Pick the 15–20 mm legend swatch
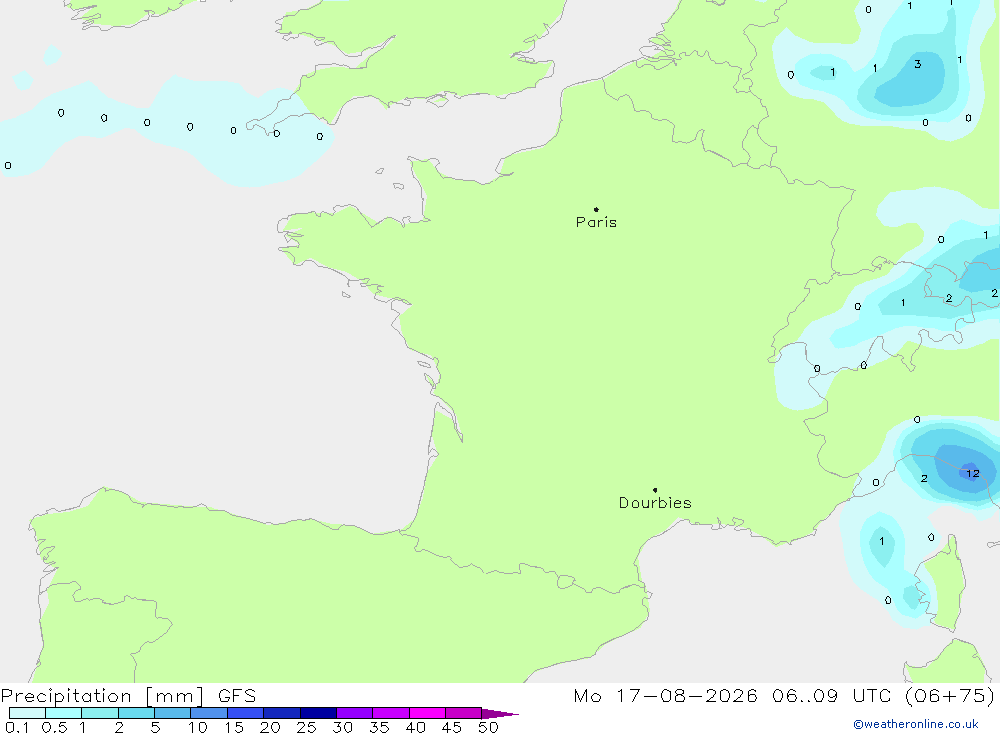 pos(245,713)
